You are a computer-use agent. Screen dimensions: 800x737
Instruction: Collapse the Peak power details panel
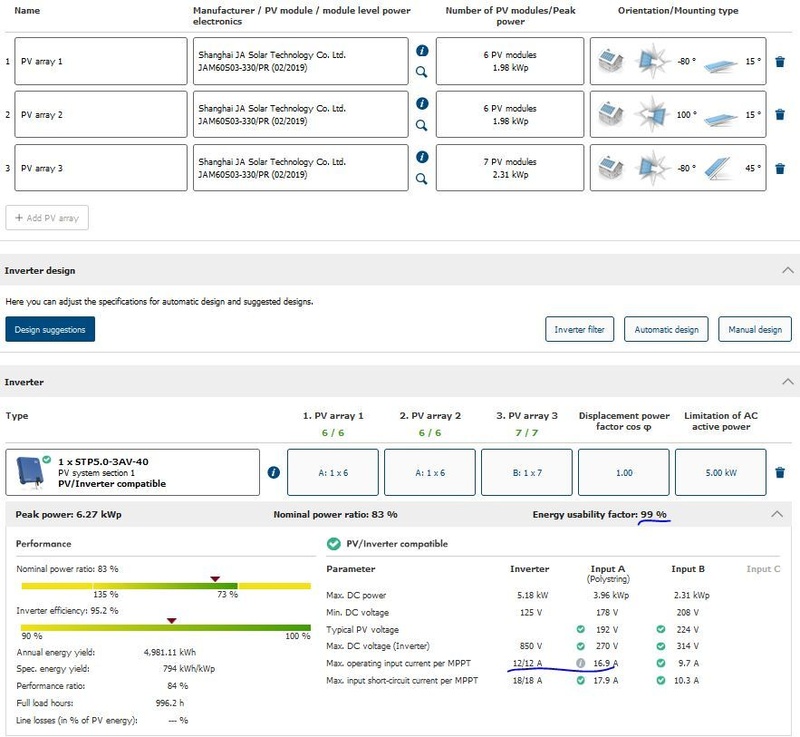[778, 513]
